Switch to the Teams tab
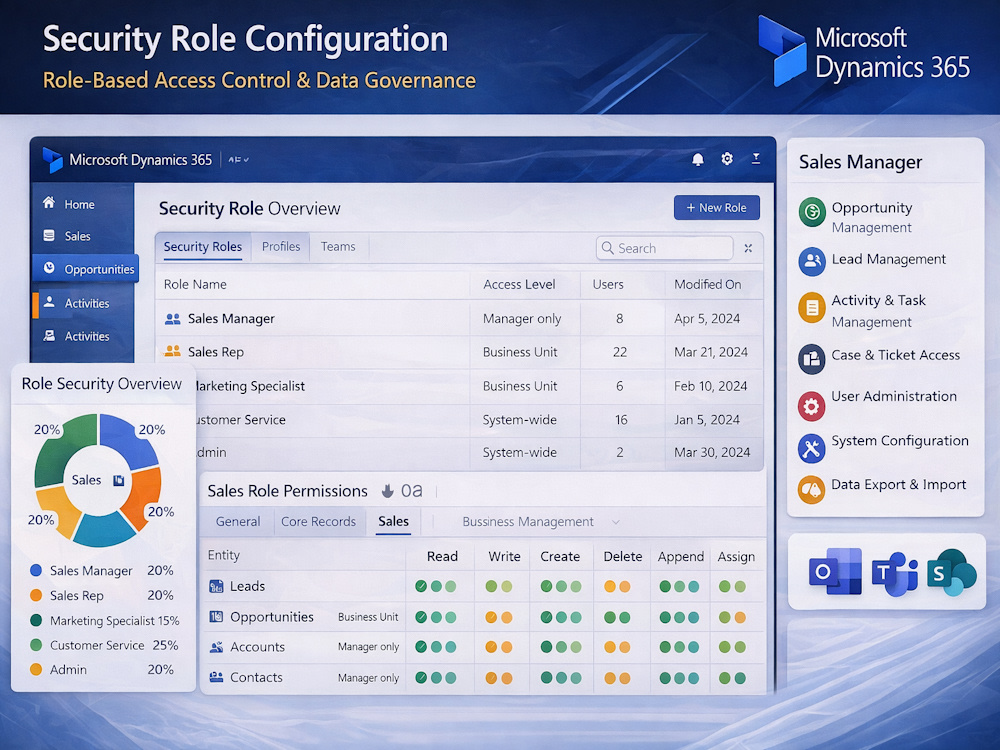The height and width of the screenshot is (750, 1000). [x=338, y=247]
